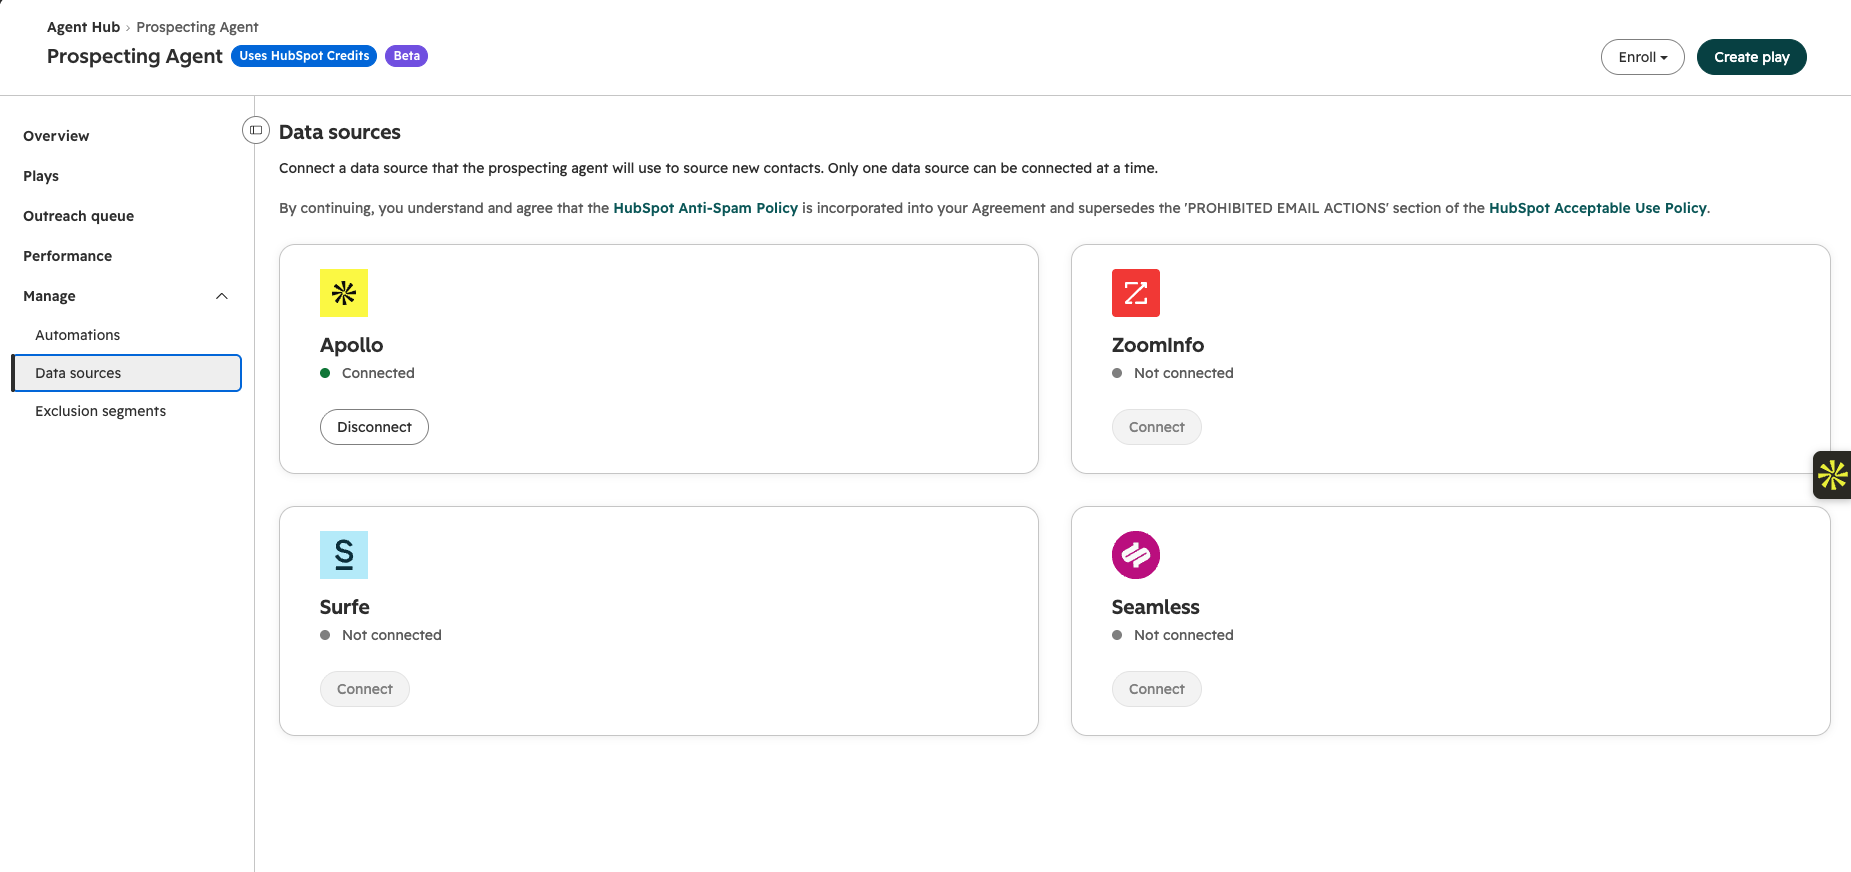Click the Surfe light-blue logo icon

[x=344, y=555]
